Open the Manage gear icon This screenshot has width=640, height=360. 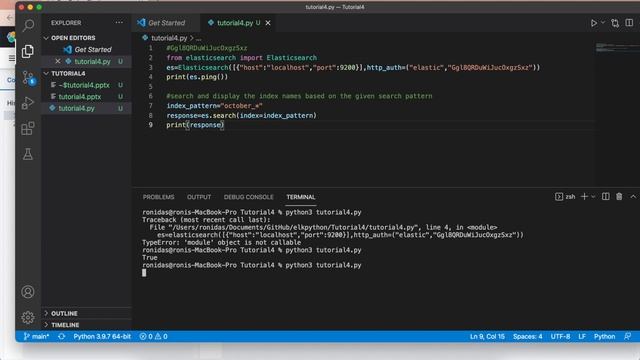(28, 317)
